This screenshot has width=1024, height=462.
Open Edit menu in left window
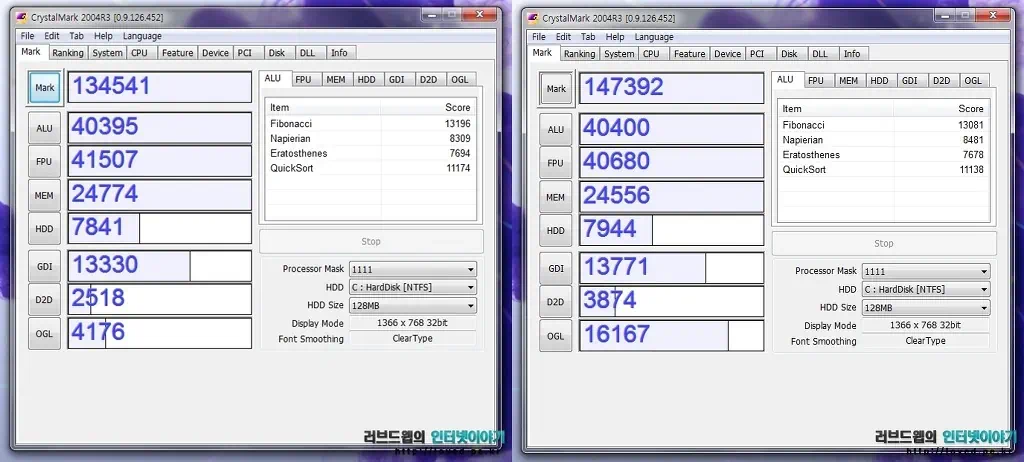[x=52, y=36]
